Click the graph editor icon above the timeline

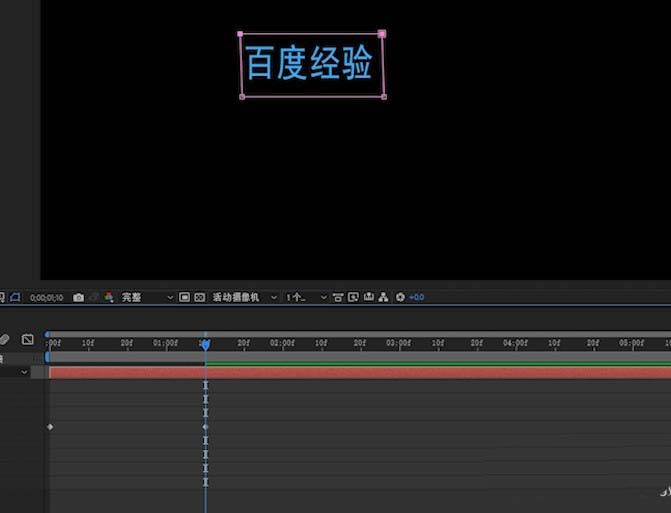click(x=27, y=340)
